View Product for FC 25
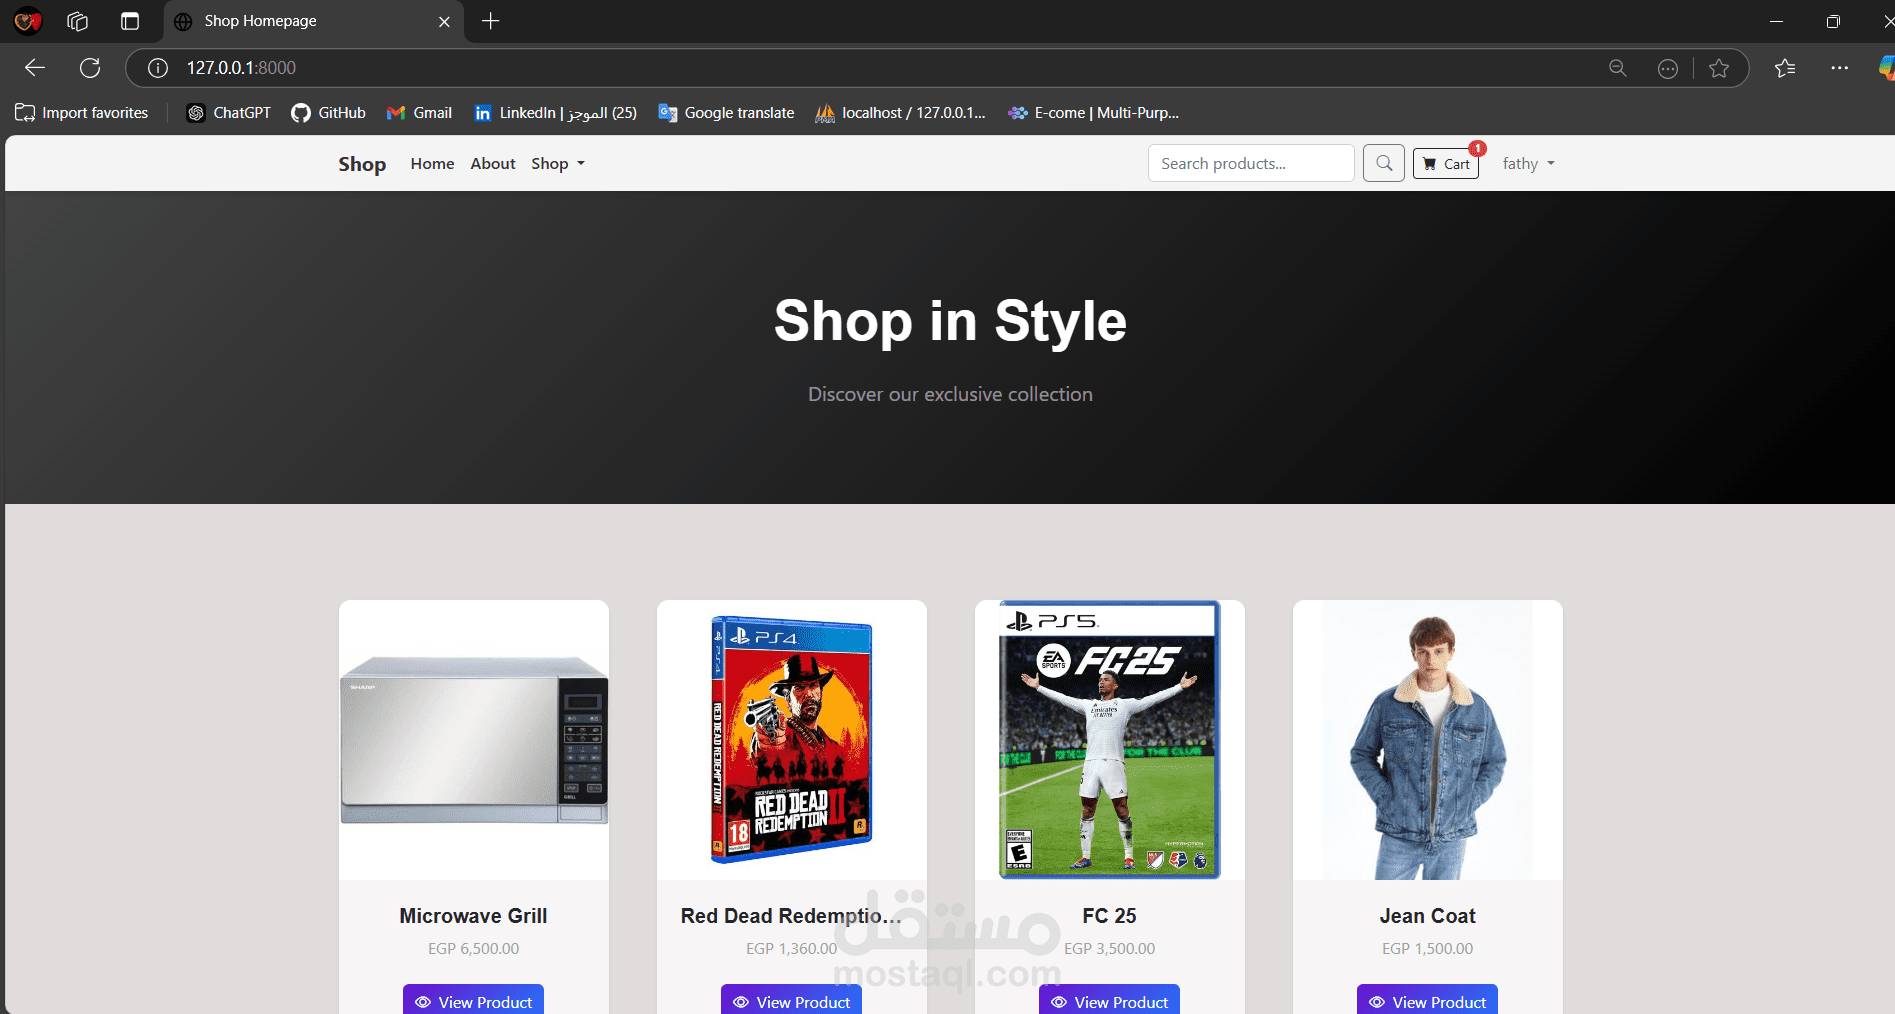The width and height of the screenshot is (1895, 1014). (1109, 1000)
